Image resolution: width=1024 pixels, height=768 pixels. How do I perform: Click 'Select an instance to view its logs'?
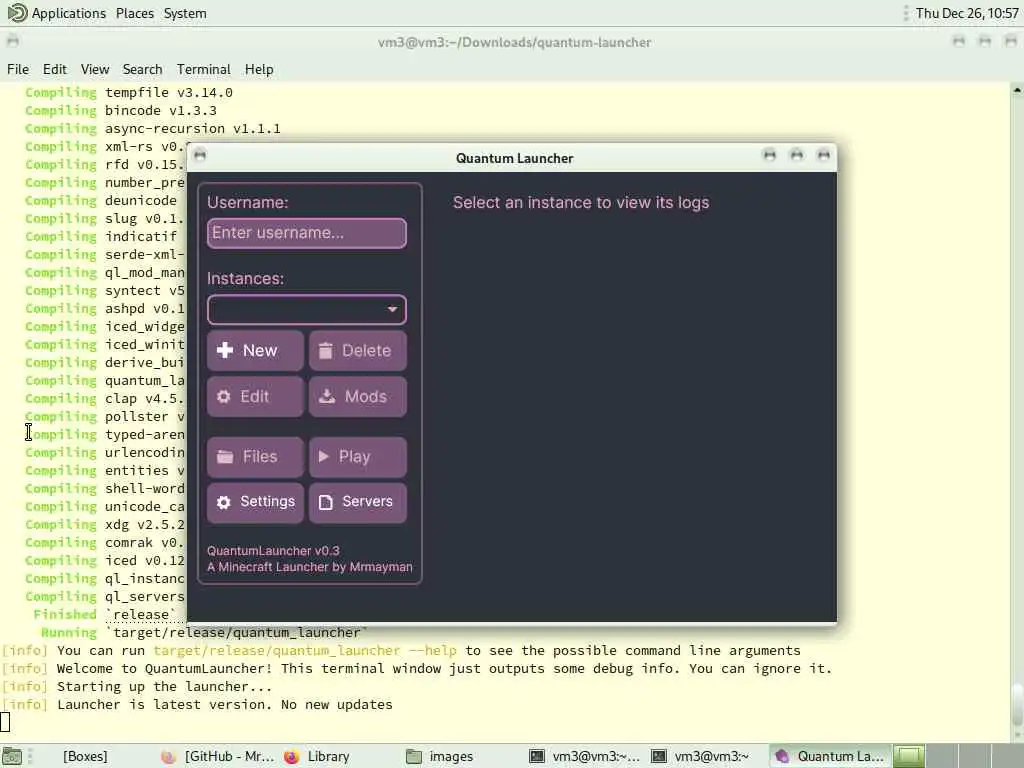581,202
